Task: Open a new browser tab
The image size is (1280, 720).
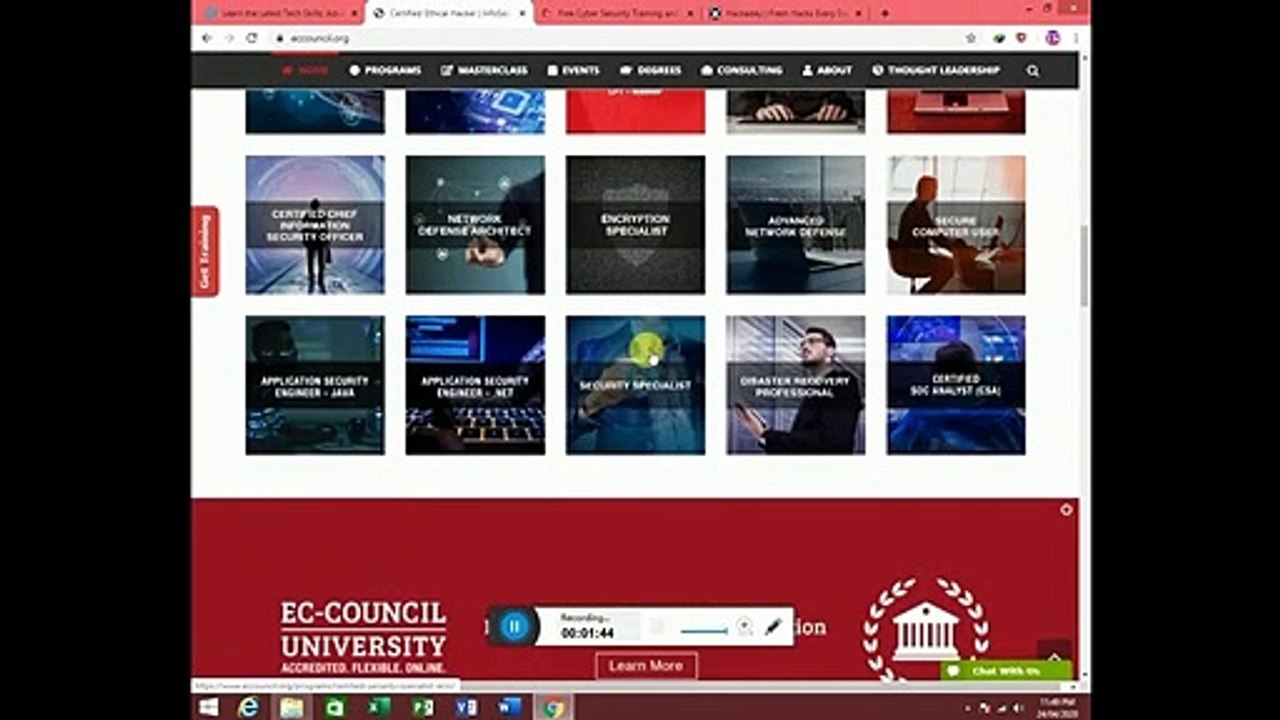Action: pos(884,13)
